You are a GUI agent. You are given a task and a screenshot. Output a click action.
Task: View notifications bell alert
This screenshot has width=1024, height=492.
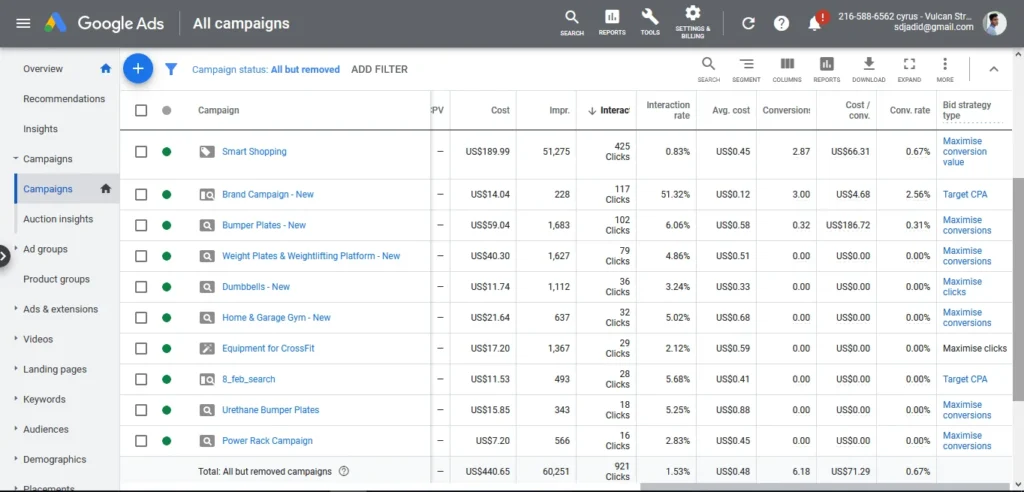coord(815,23)
